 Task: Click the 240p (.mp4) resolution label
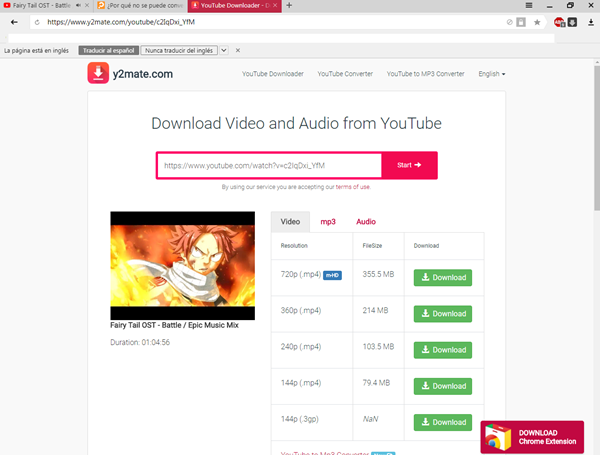(x=301, y=347)
